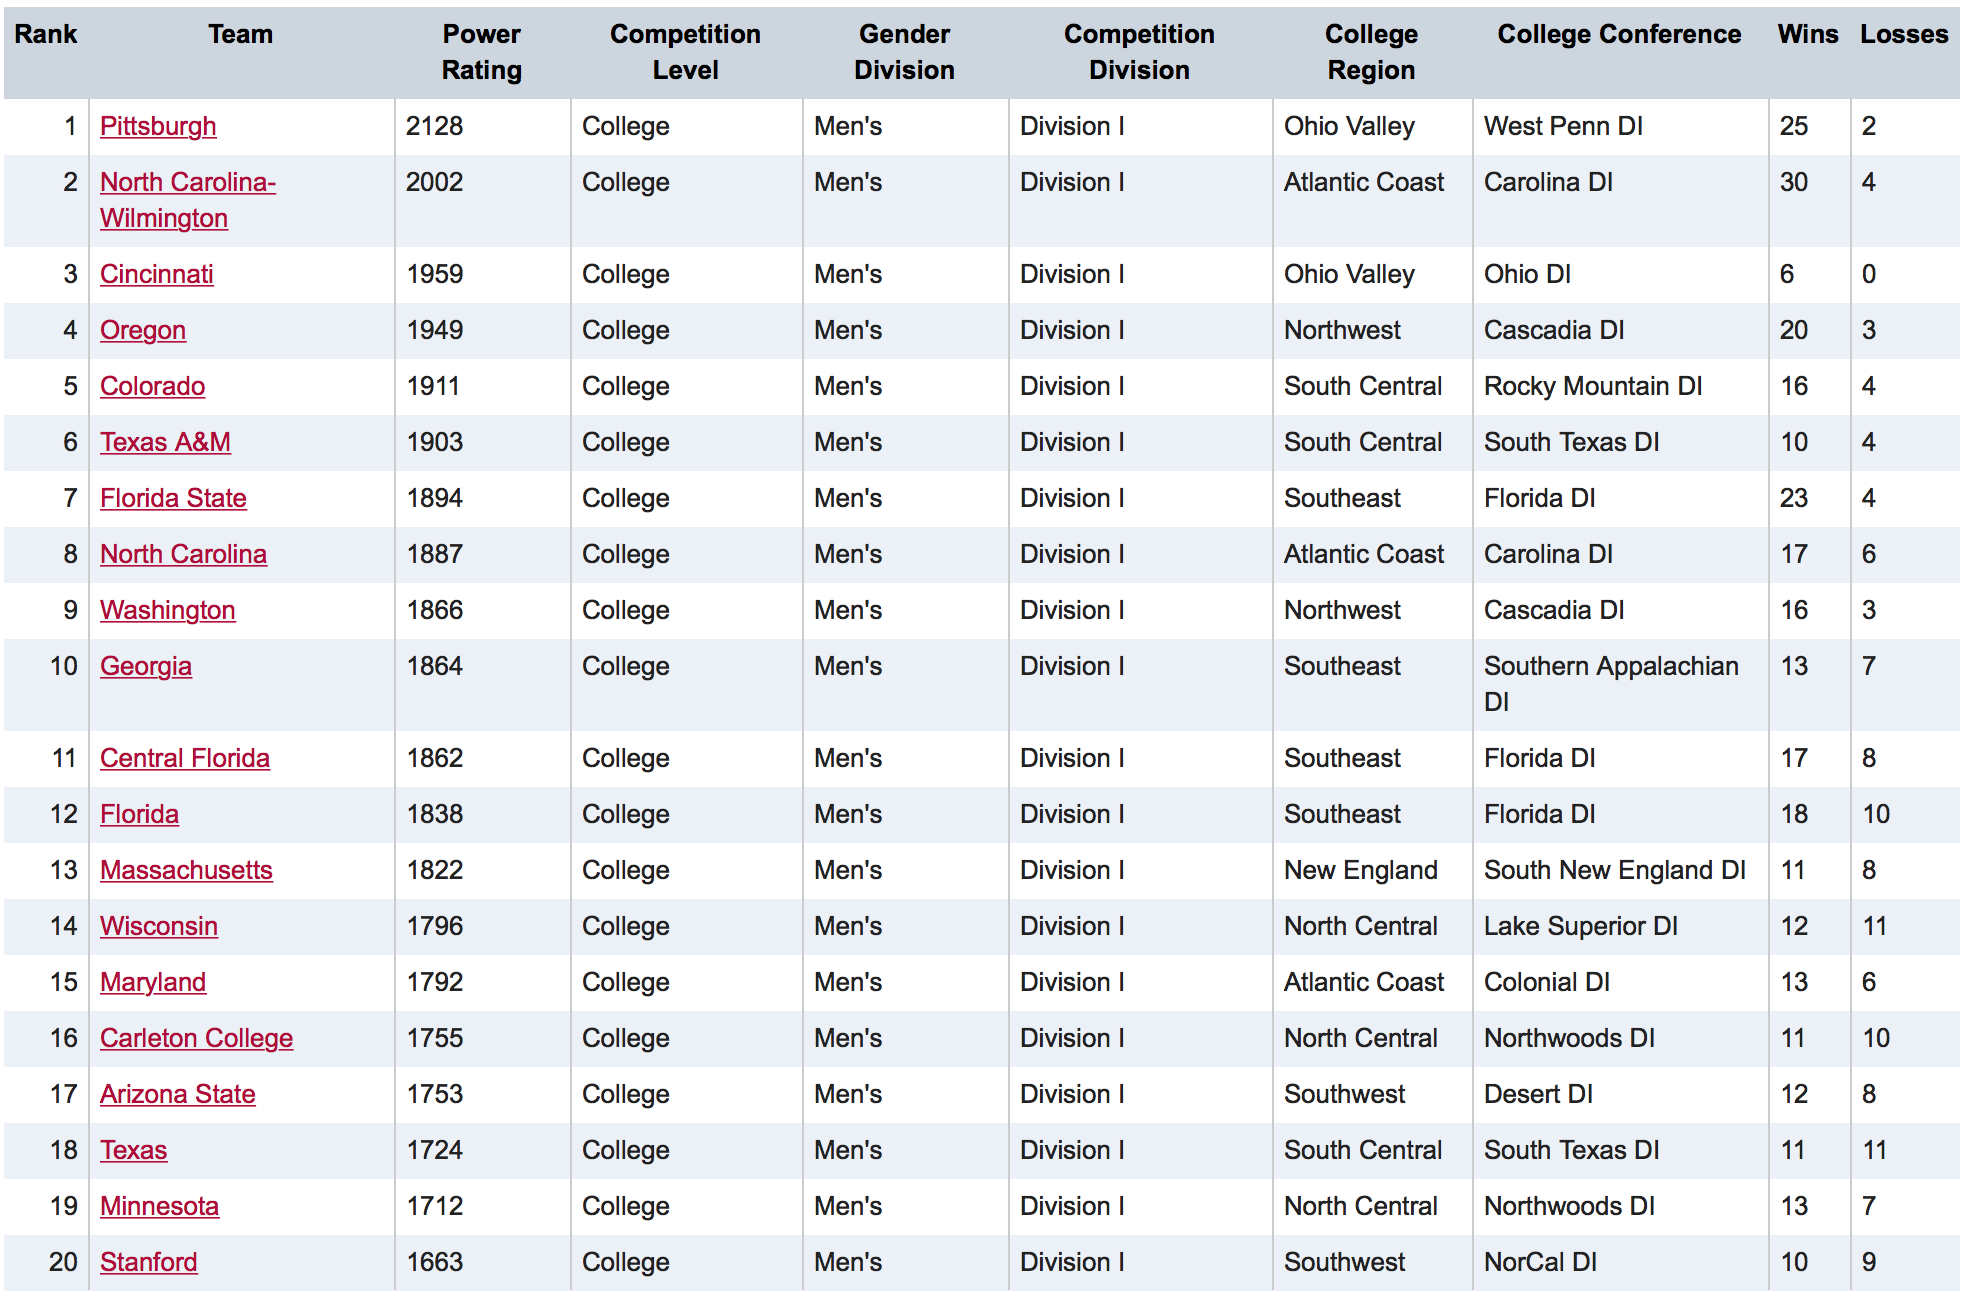The height and width of the screenshot is (1294, 1964).
Task: Visit the Texas A&M team link
Action: pos(165,442)
